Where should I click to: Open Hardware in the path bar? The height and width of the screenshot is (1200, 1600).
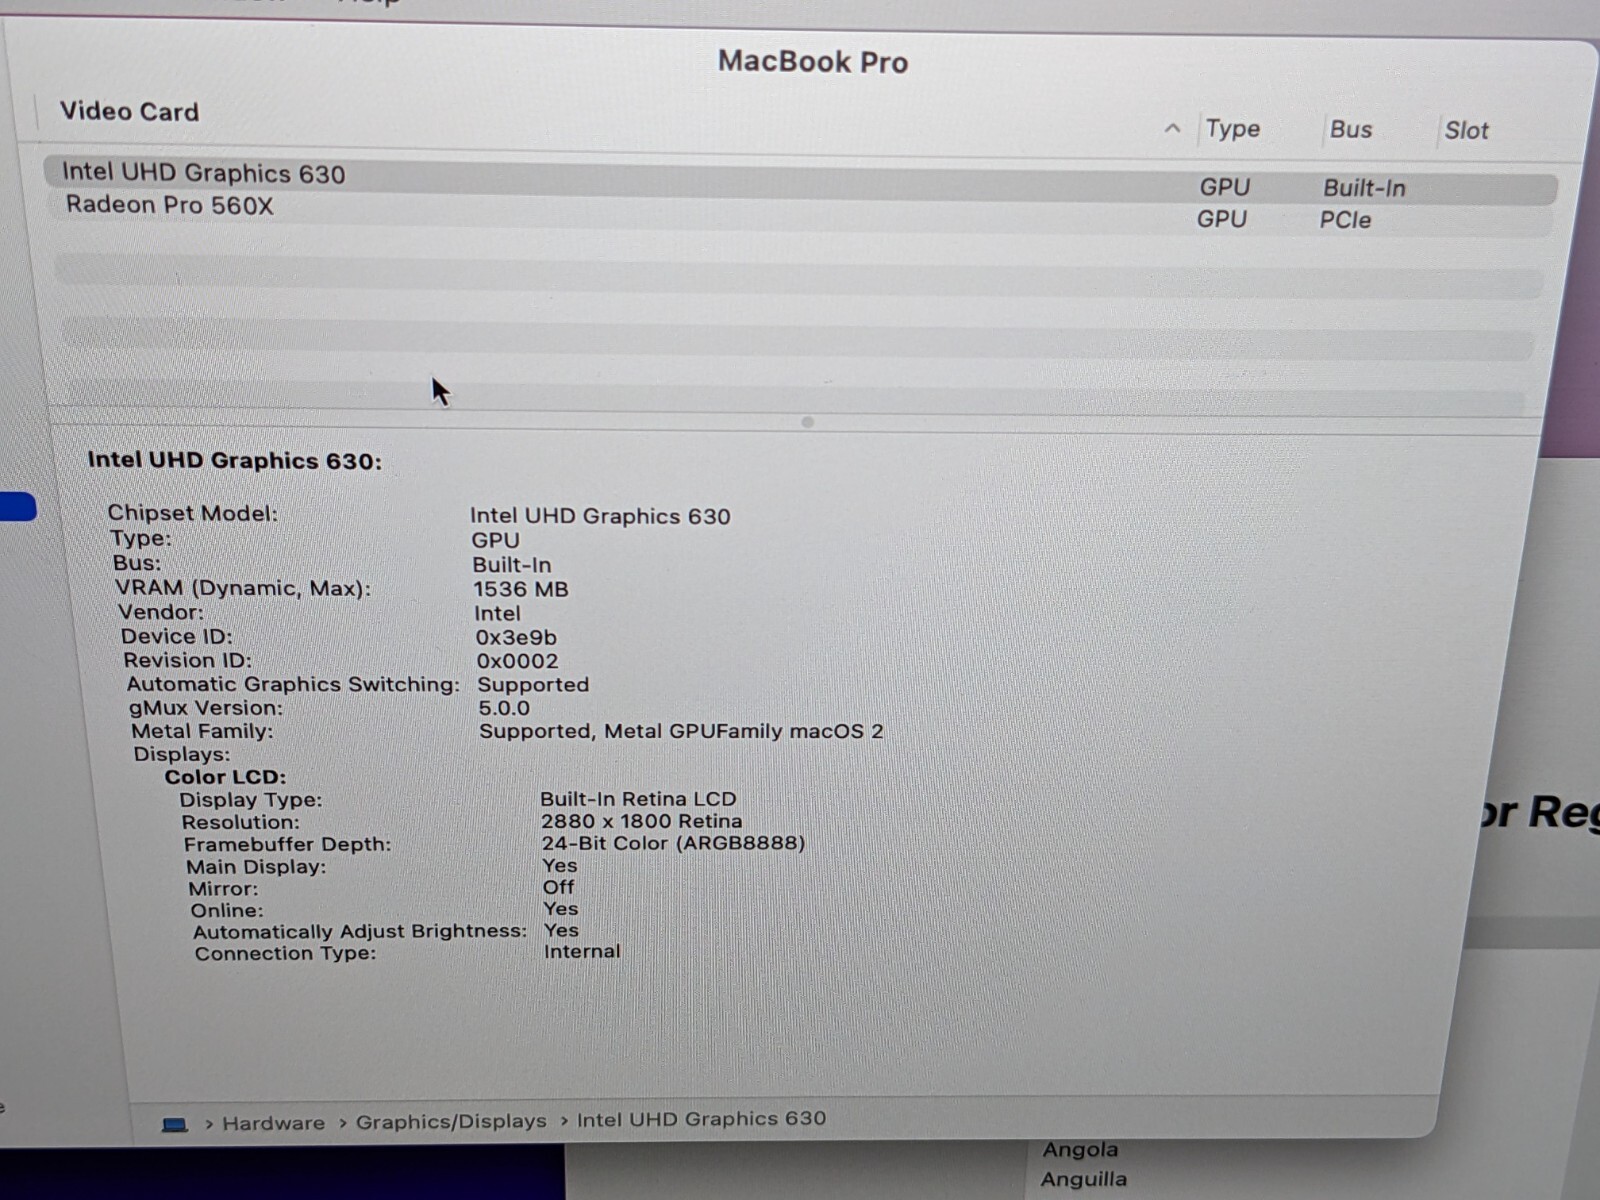[x=273, y=1123]
